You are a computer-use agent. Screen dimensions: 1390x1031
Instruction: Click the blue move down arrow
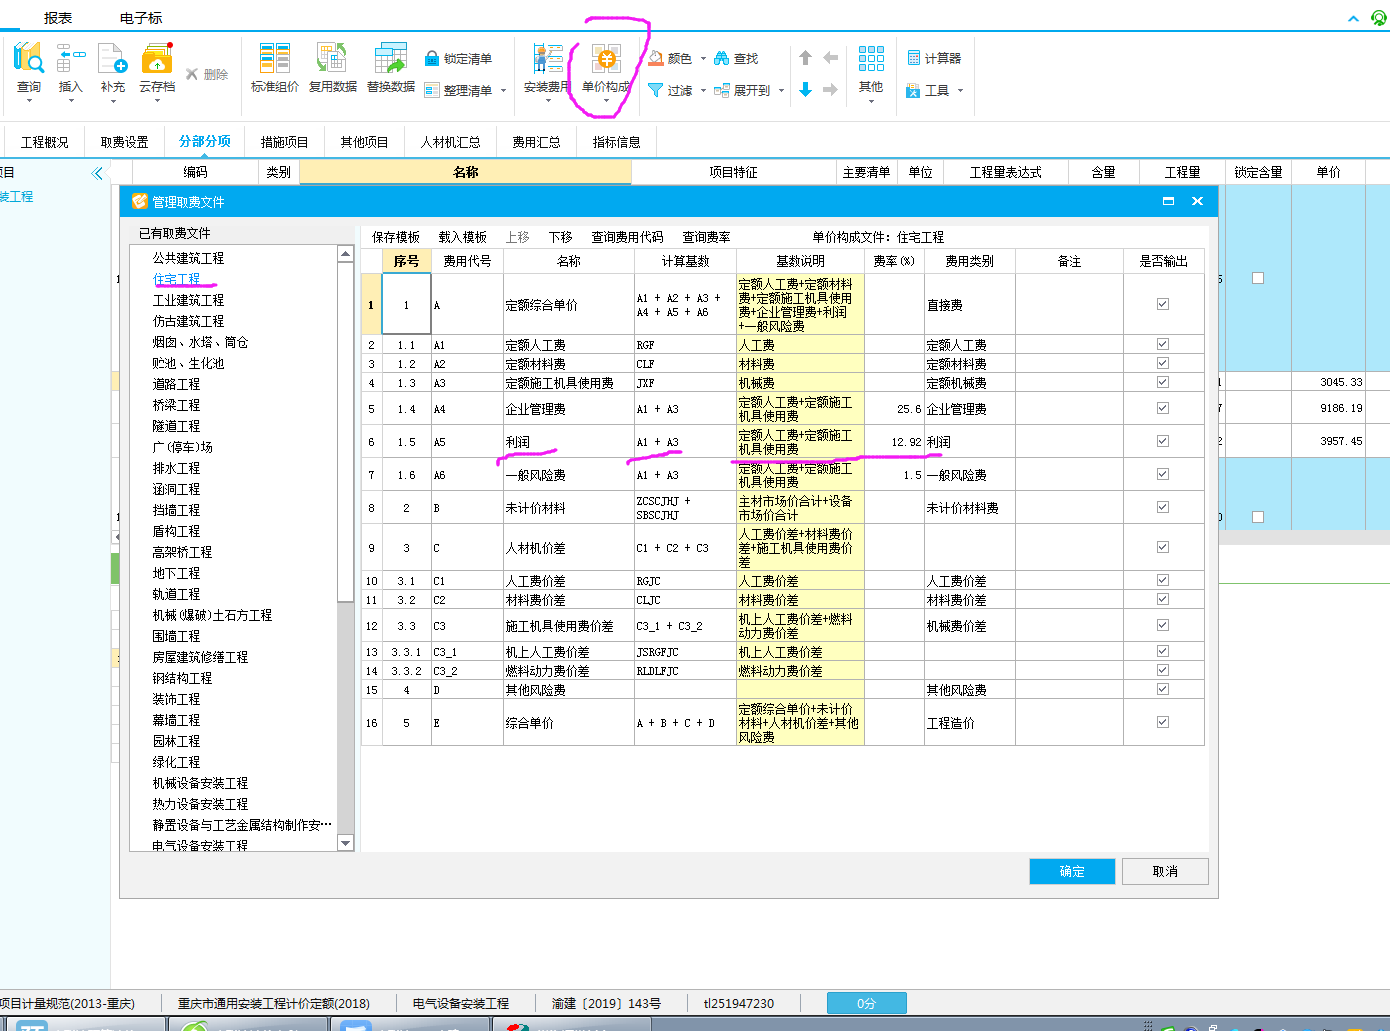tap(805, 90)
